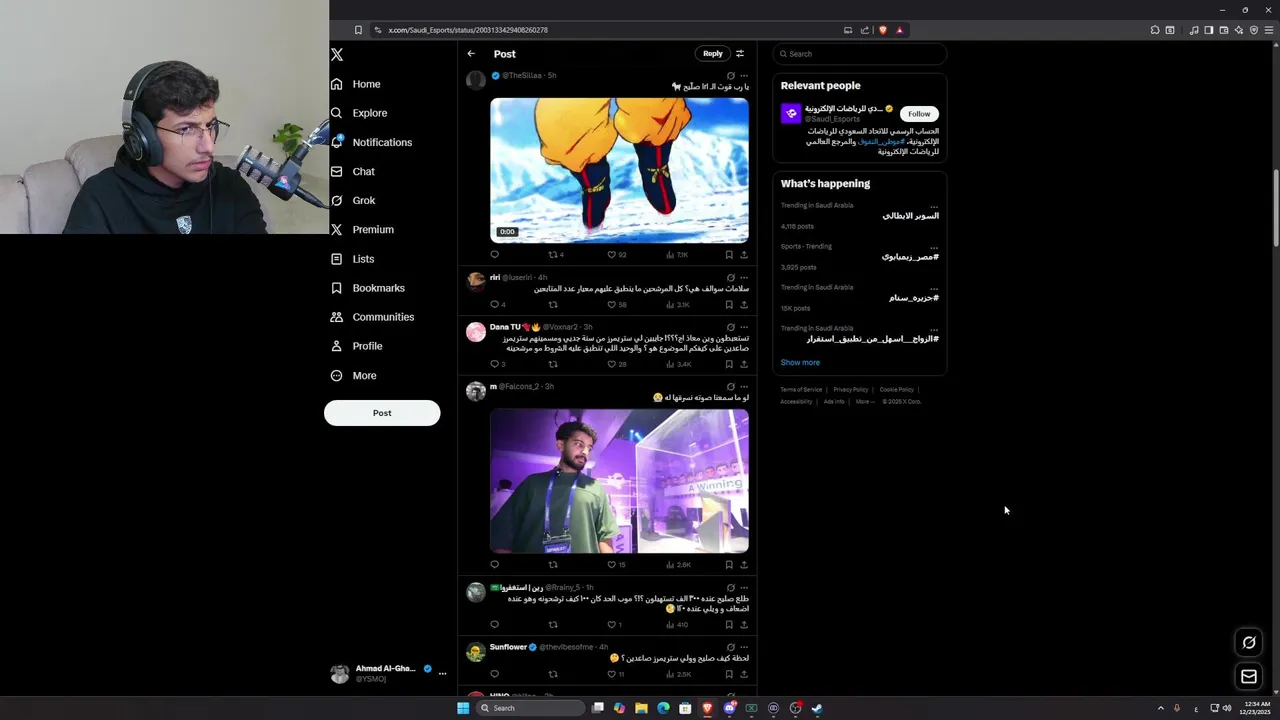
Task: Reply to riri's comment with 4 replies
Action: click(498, 305)
